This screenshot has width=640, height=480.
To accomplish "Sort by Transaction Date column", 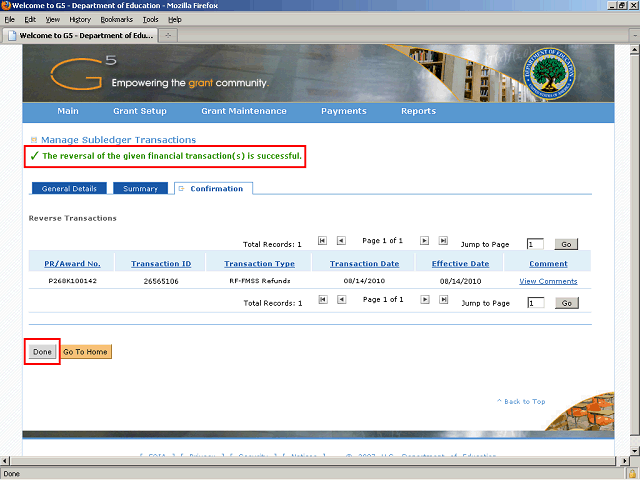I will [x=364, y=264].
